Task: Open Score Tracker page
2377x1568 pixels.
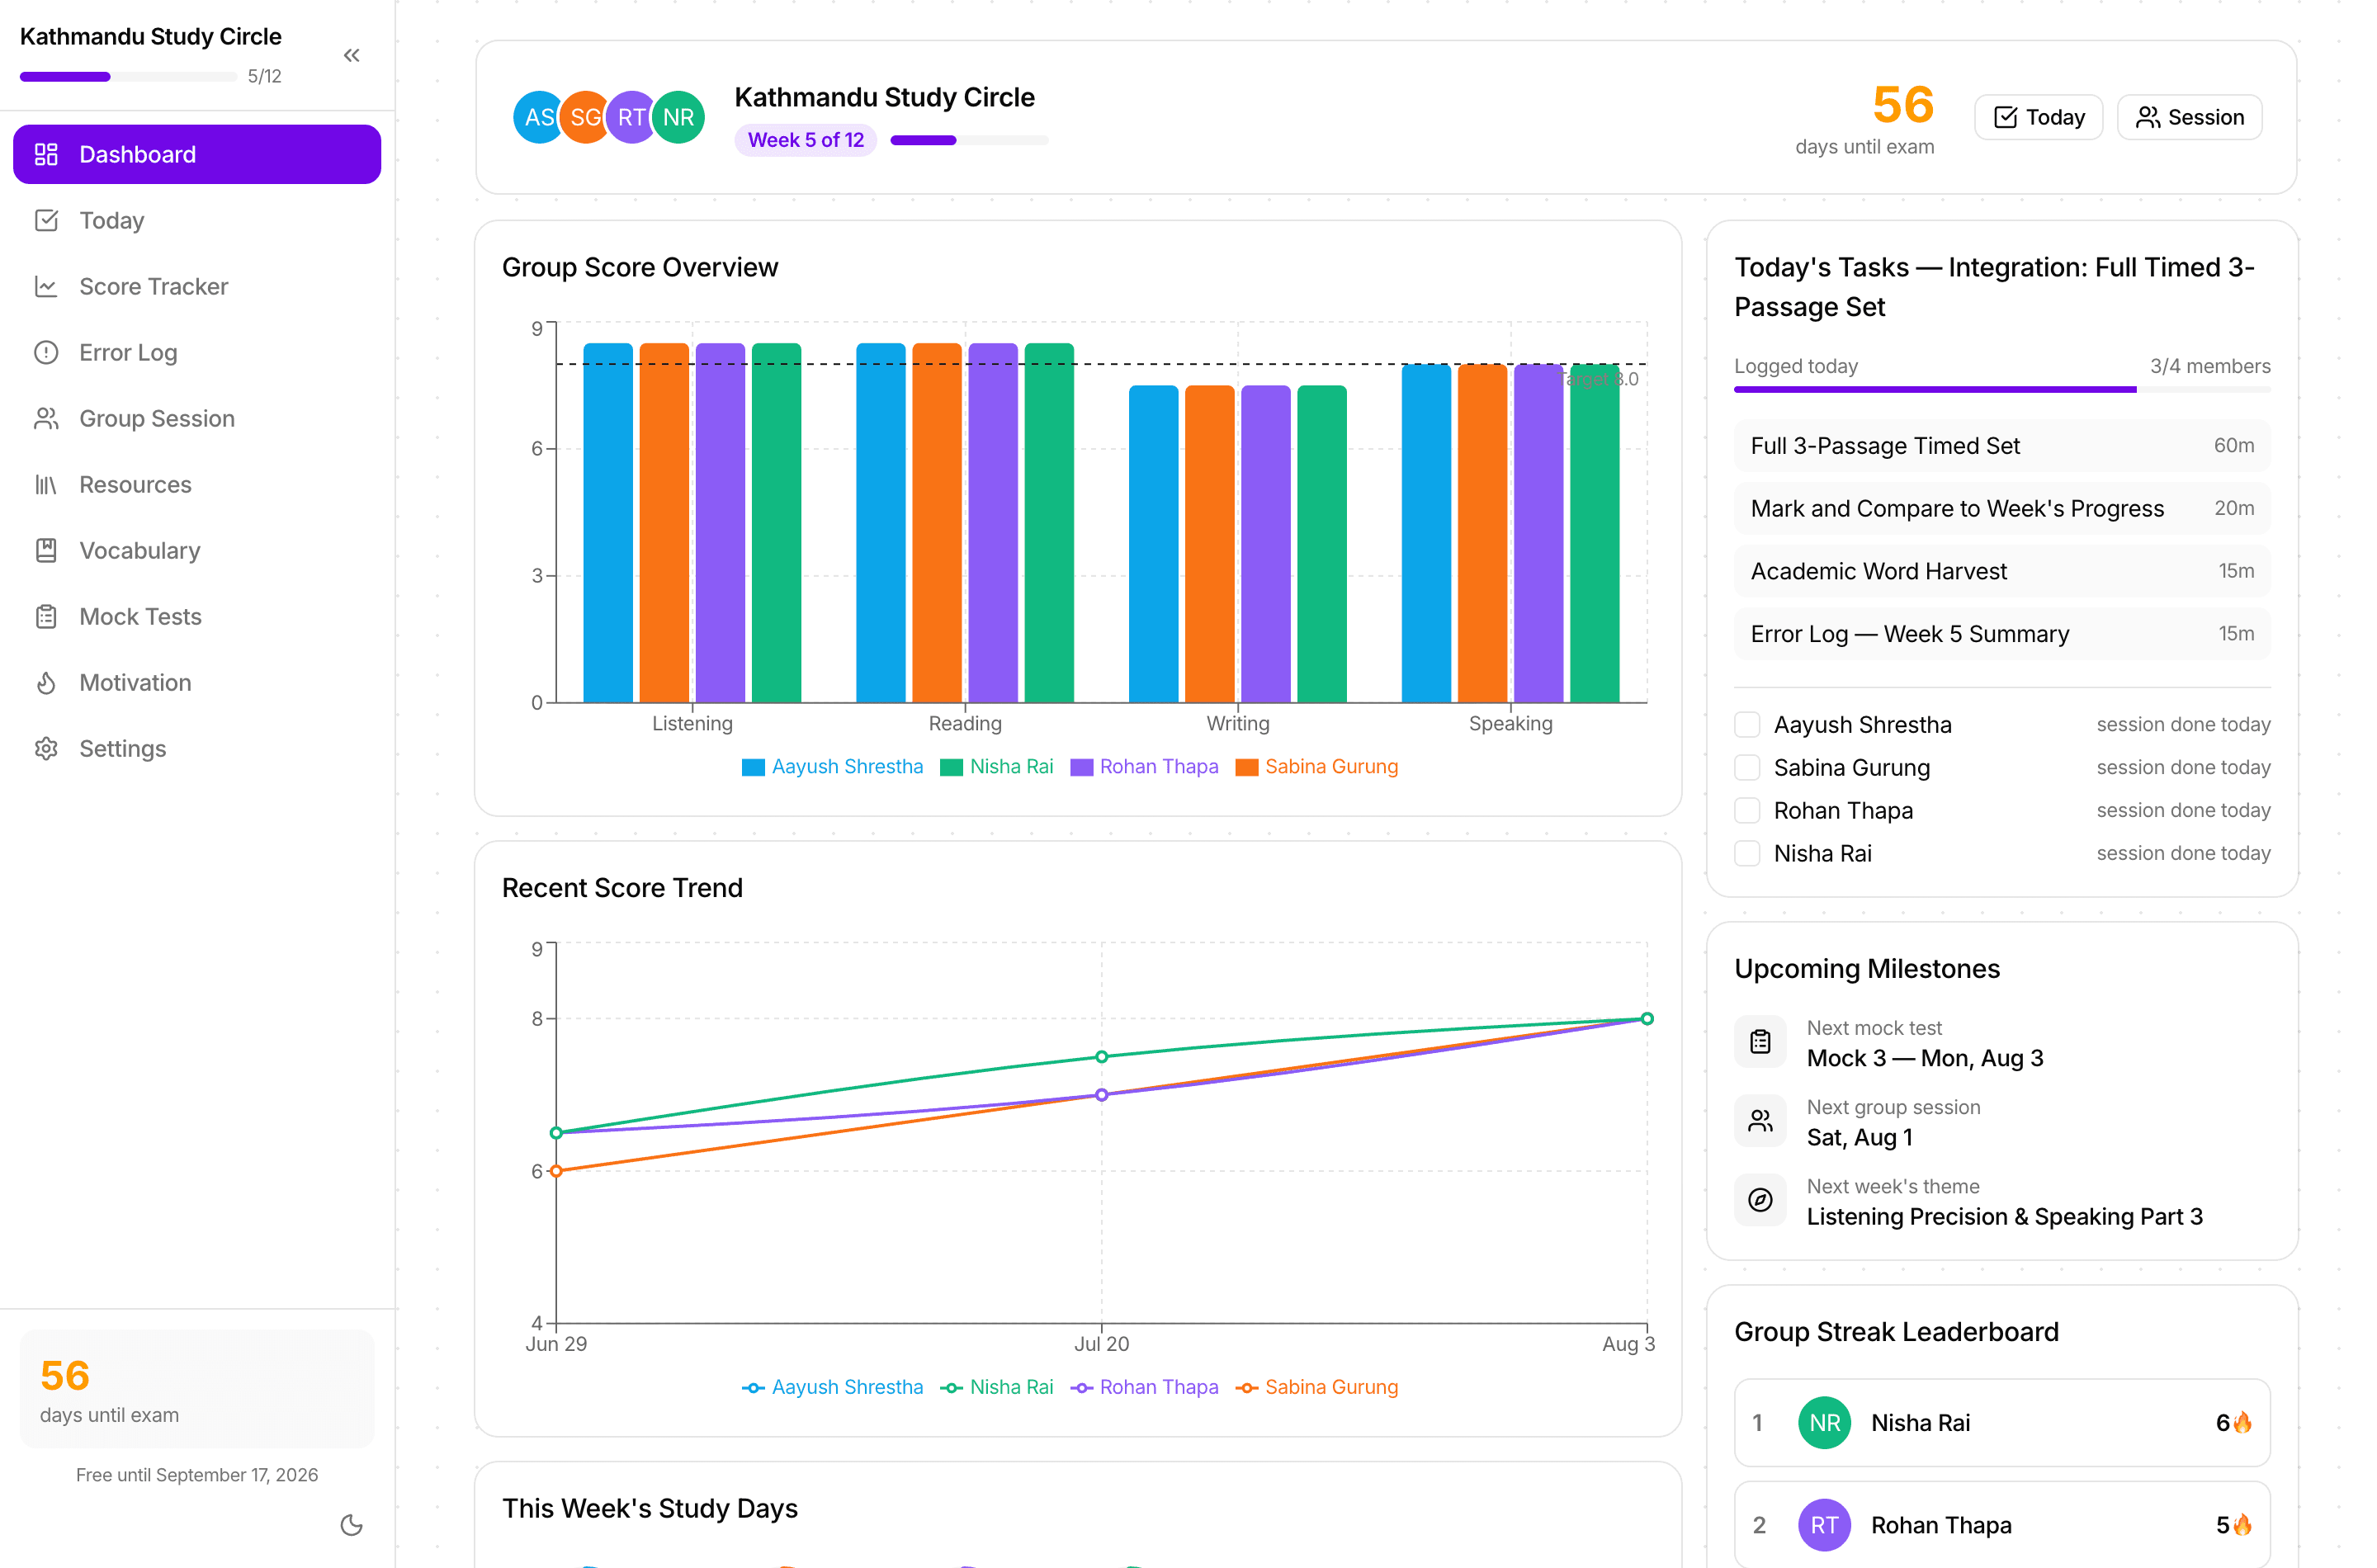Action: (197, 286)
